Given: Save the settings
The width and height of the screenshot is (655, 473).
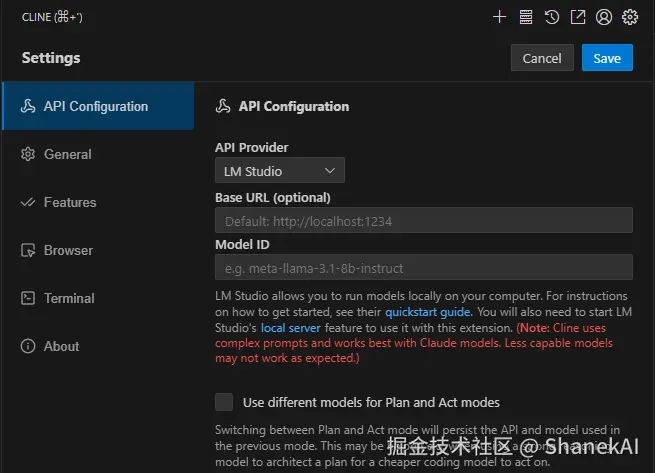Looking at the screenshot, I should pyautogui.click(x=607, y=58).
